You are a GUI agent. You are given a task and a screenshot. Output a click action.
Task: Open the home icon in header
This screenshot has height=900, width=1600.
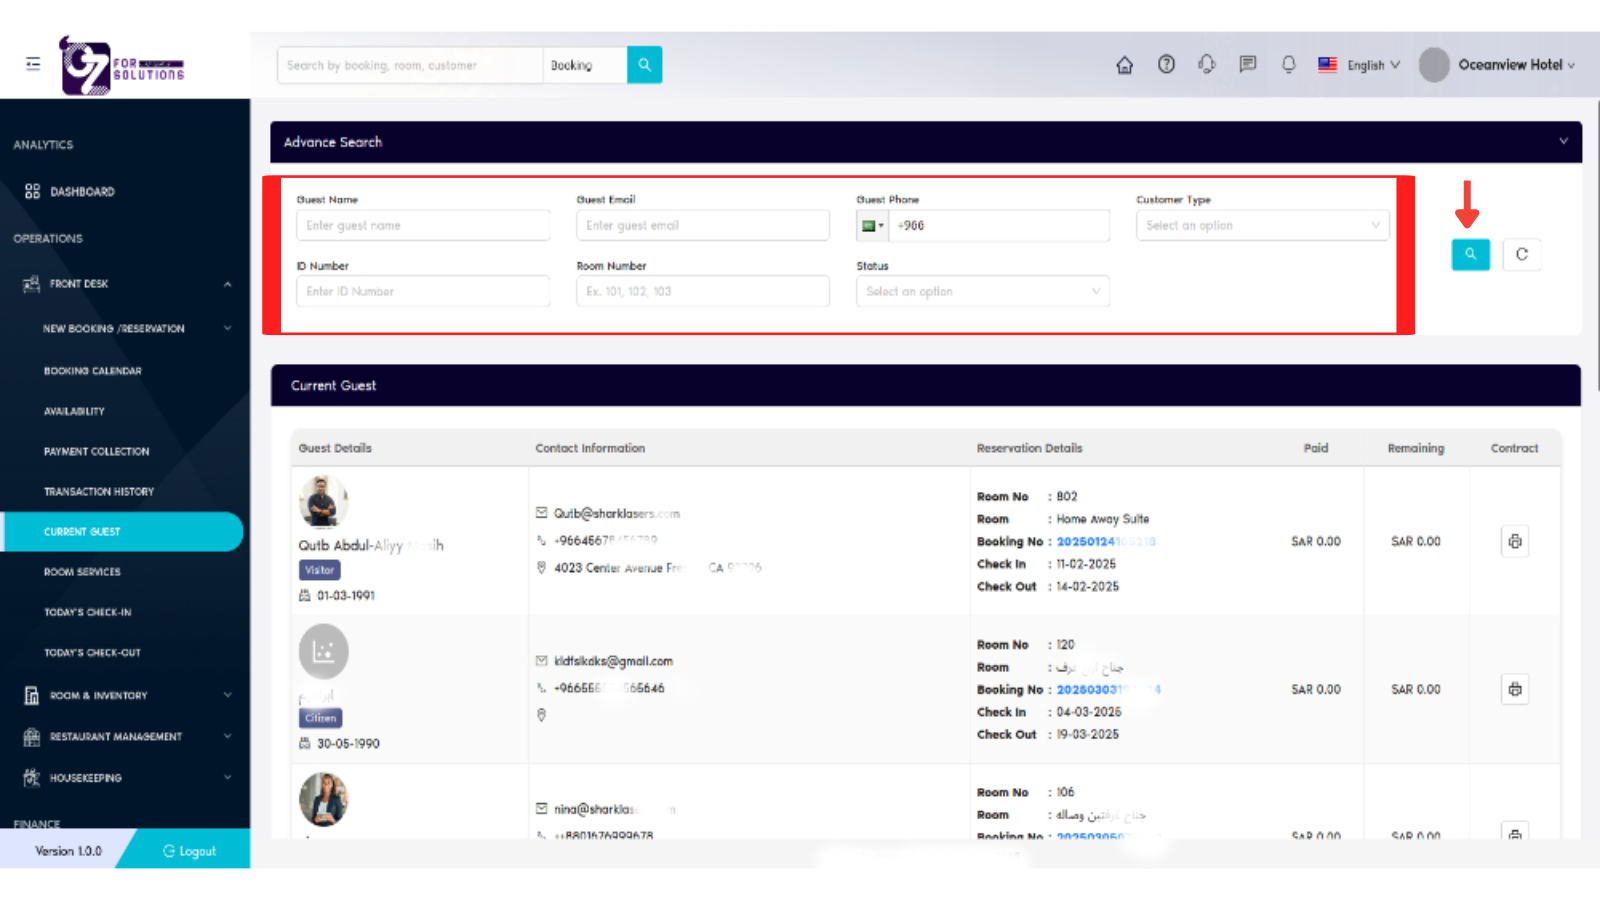click(1124, 65)
